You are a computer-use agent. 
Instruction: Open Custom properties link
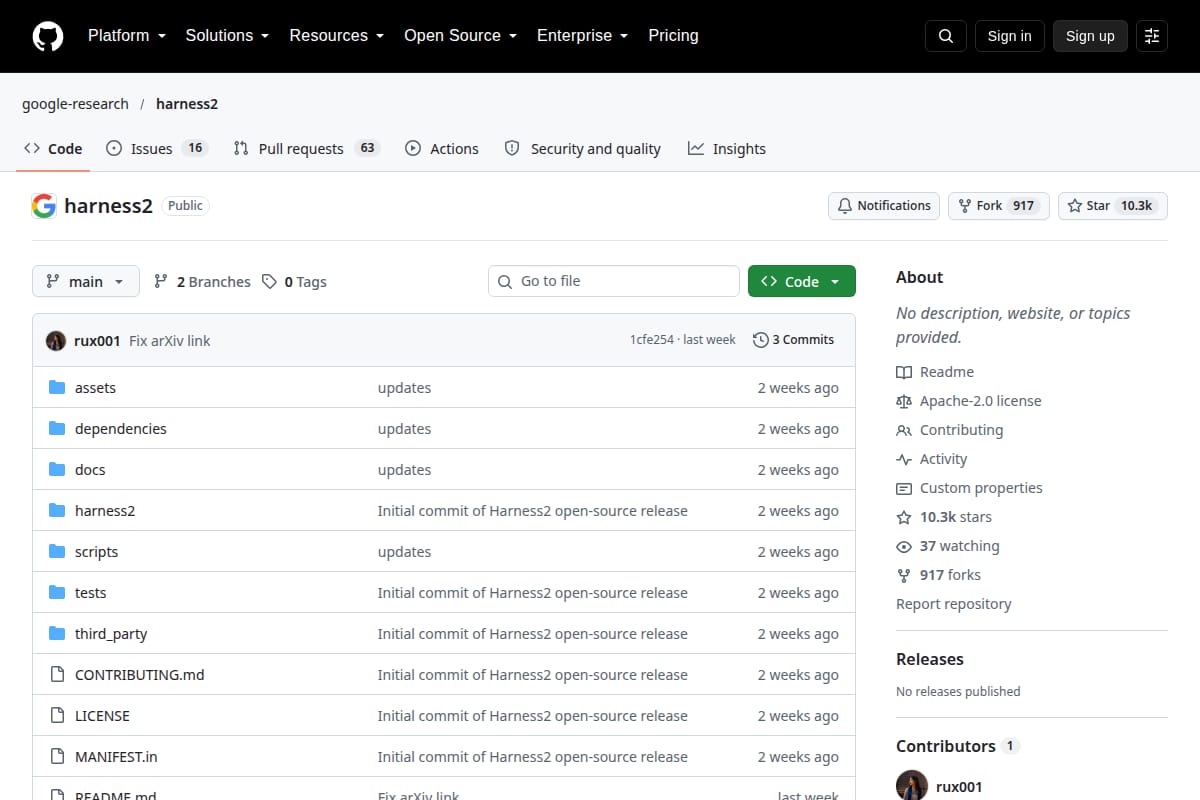[x=969, y=488]
